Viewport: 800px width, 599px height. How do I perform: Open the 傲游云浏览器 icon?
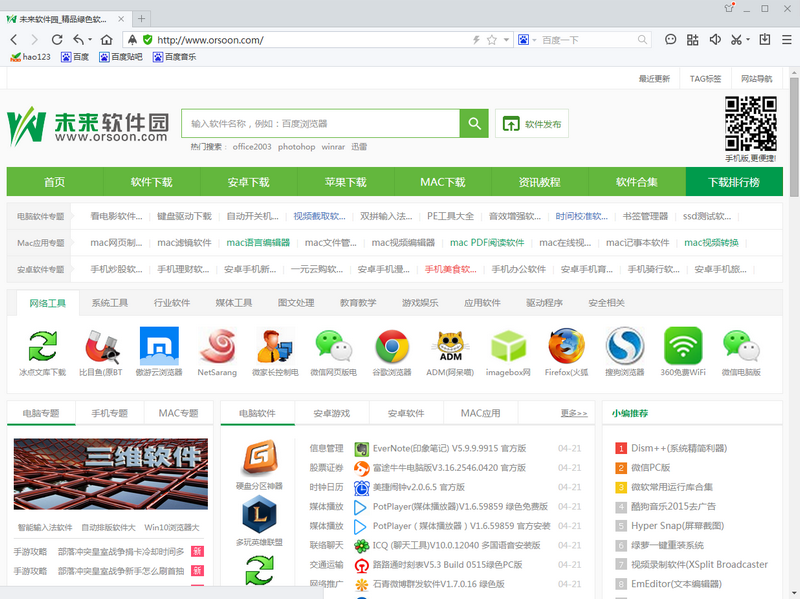[159, 346]
